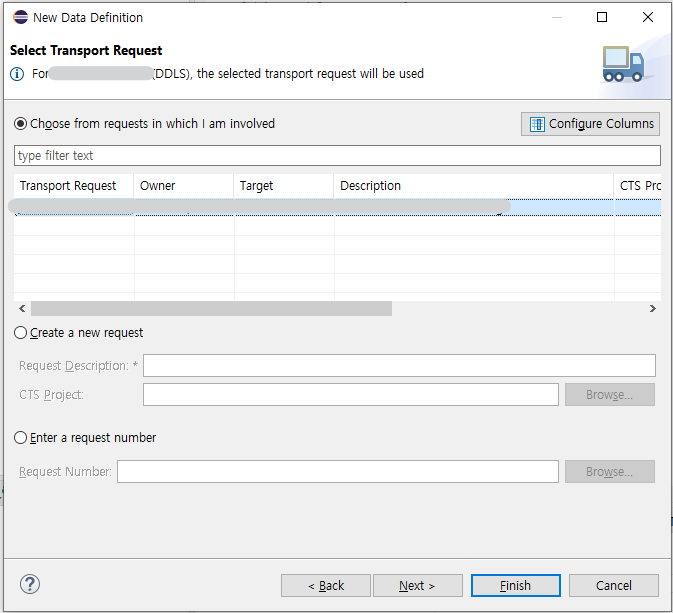The width and height of the screenshot is (673, 613).
Task: Select 'Choose from requests in which I am involved'
Action: pyautogui.click(x=21, y=124)
